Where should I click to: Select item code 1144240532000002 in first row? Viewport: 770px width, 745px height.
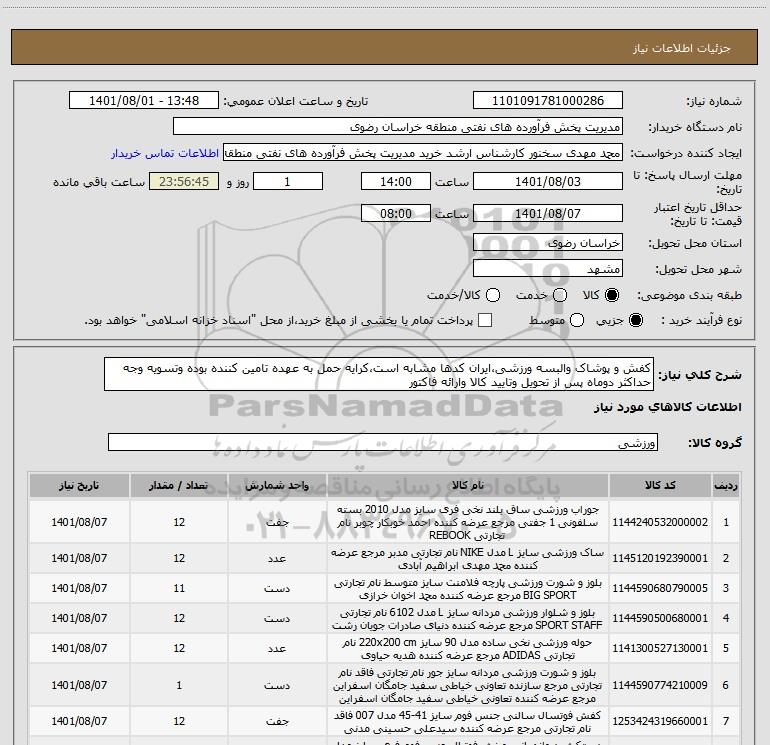pos(669,522)
